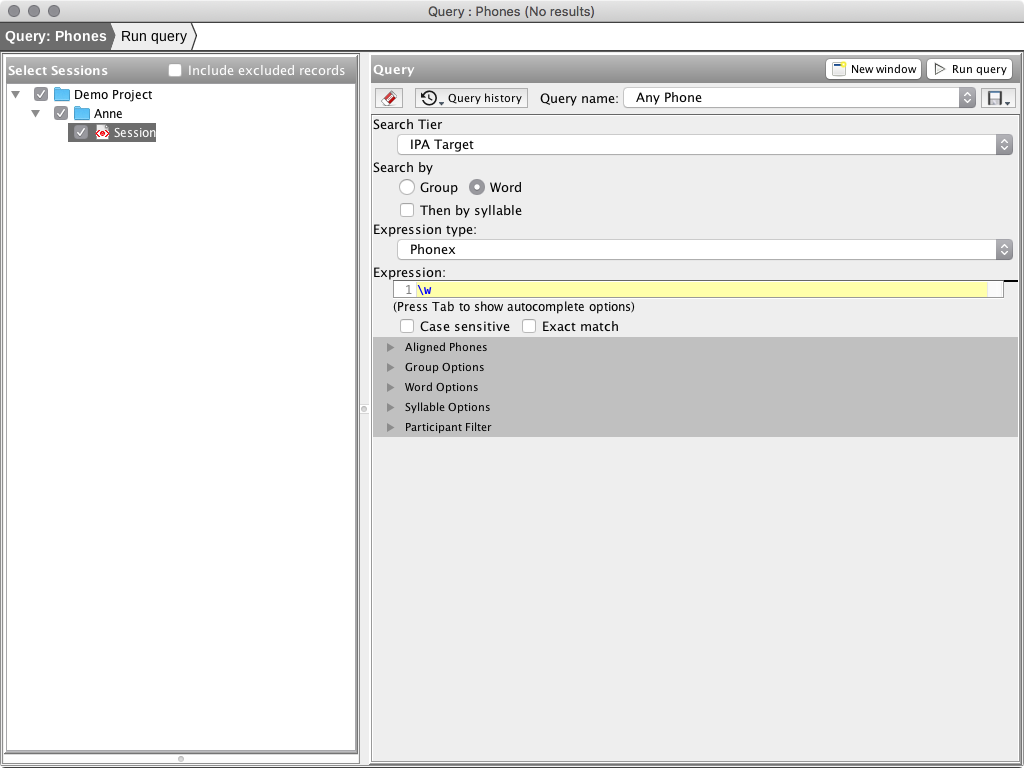1024x768 pixels.
Task: Enable the Case sensitive option
Action: (x=407, y=326)
